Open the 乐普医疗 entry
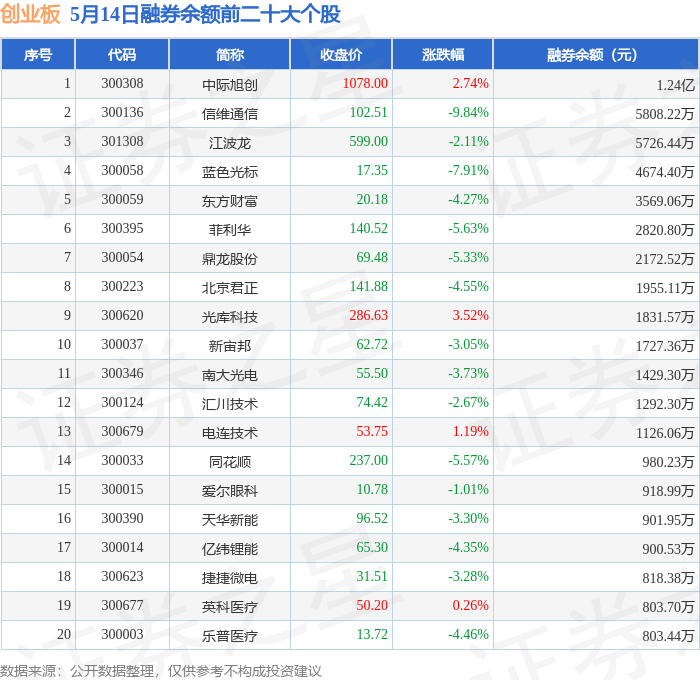Viewport: 700px width, 680px height. [x=229, y=635]
